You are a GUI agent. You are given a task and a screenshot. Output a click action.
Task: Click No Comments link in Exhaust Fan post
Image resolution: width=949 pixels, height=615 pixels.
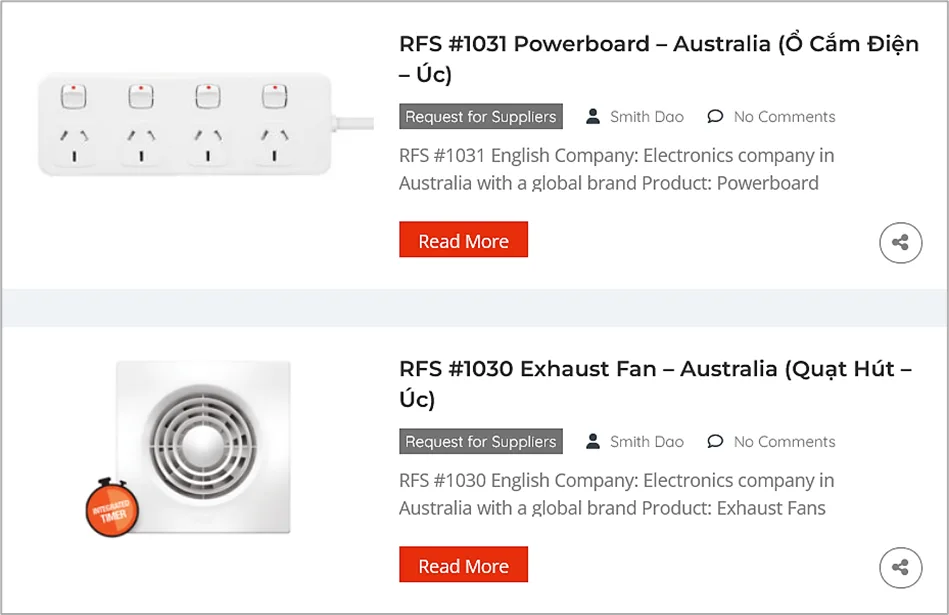(x=784, y=441)
